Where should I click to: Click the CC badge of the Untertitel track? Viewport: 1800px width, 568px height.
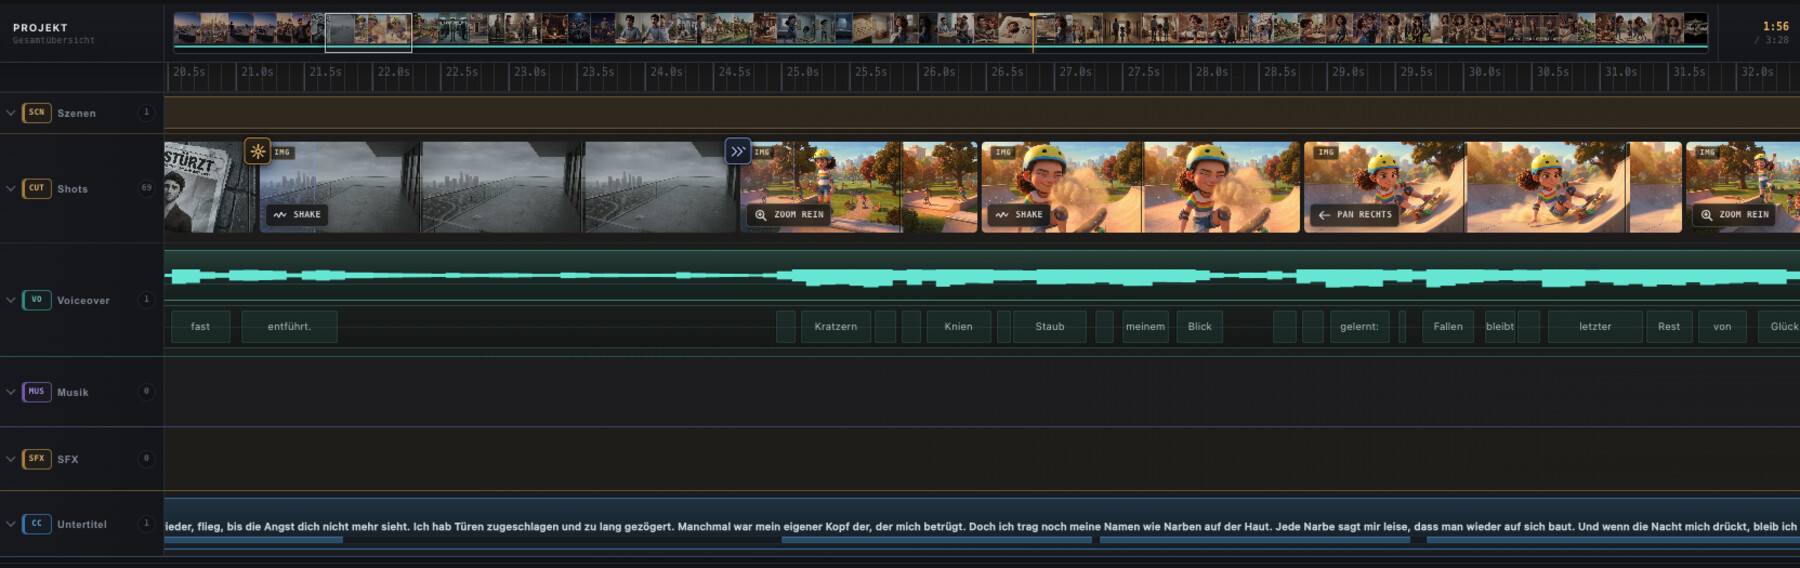(x=36, y=523)
